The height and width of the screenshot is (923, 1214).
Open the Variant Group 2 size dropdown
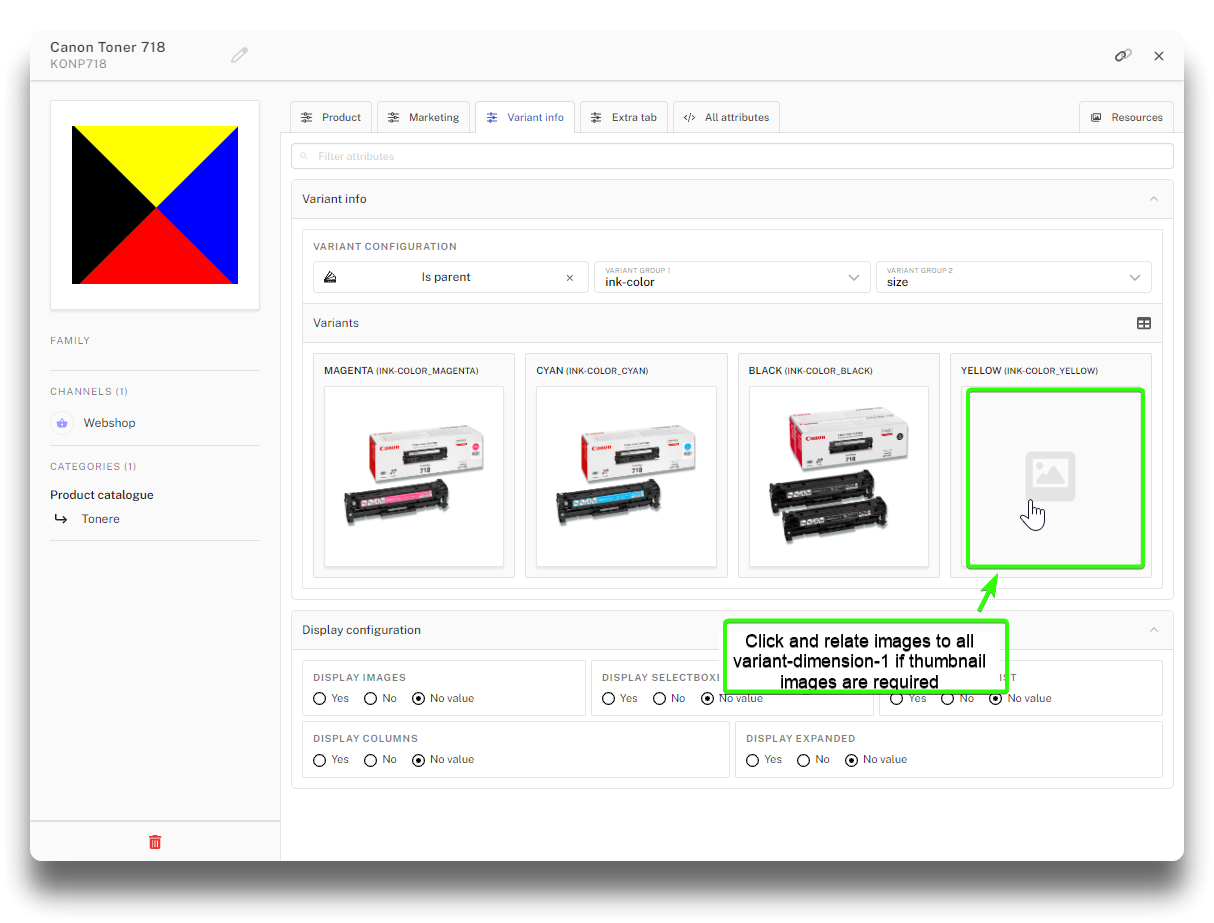[1013, 277]
